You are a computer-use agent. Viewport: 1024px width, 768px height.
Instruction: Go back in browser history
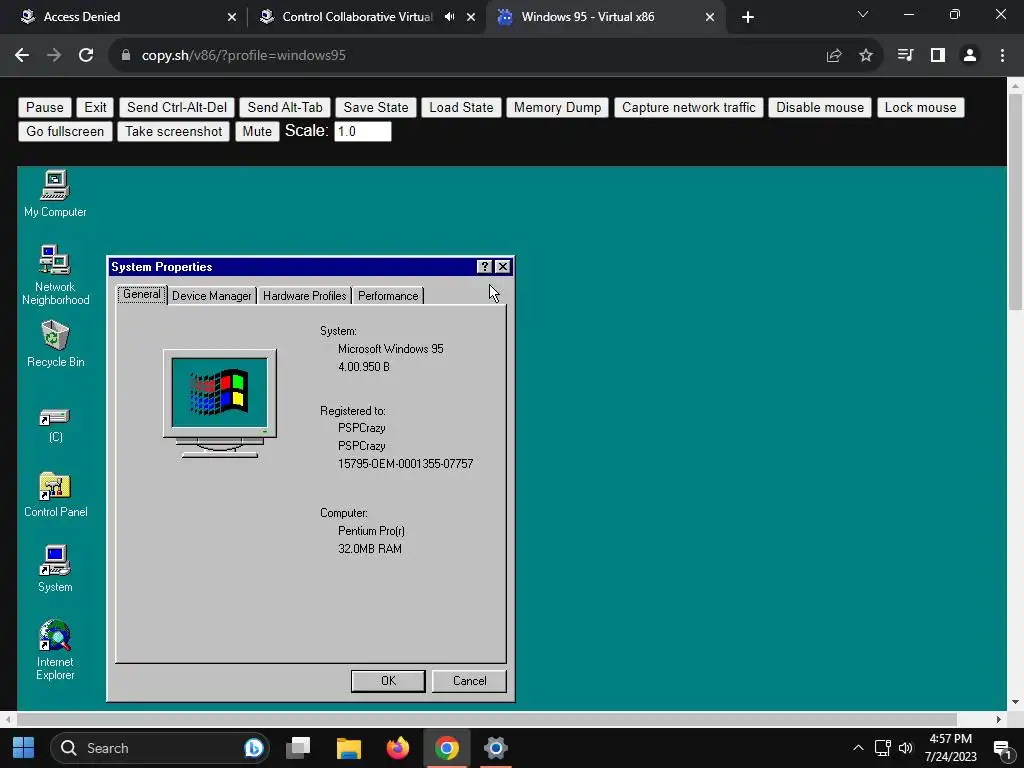pos(22,56)
